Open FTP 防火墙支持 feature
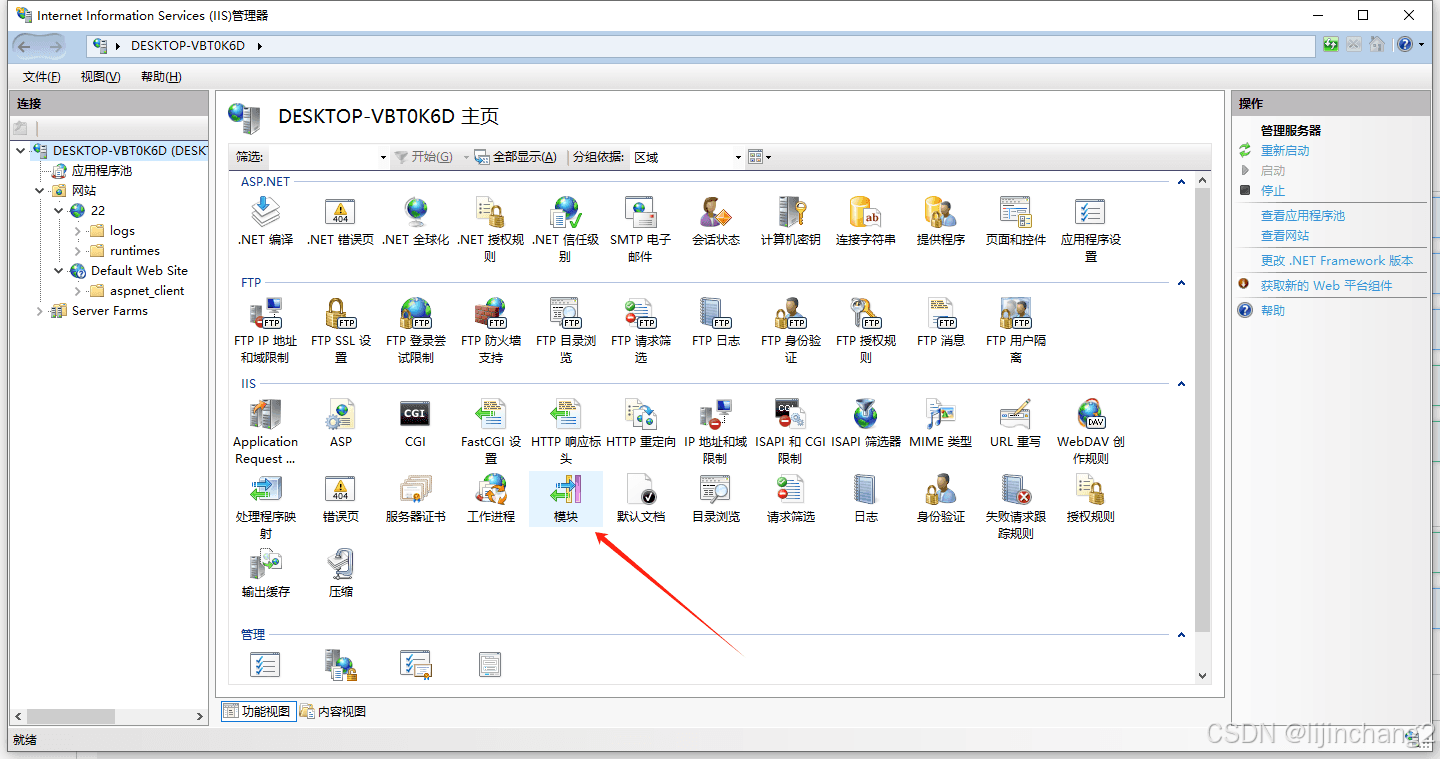 tap(490, 330)
